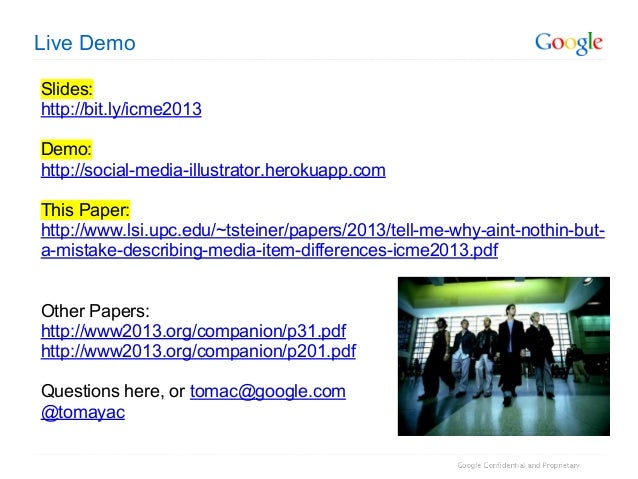This screenshot has width=638, height=479.
Task: Click the highlighted Slides: label
Action: pyautogui.click(x=67, y=89)
